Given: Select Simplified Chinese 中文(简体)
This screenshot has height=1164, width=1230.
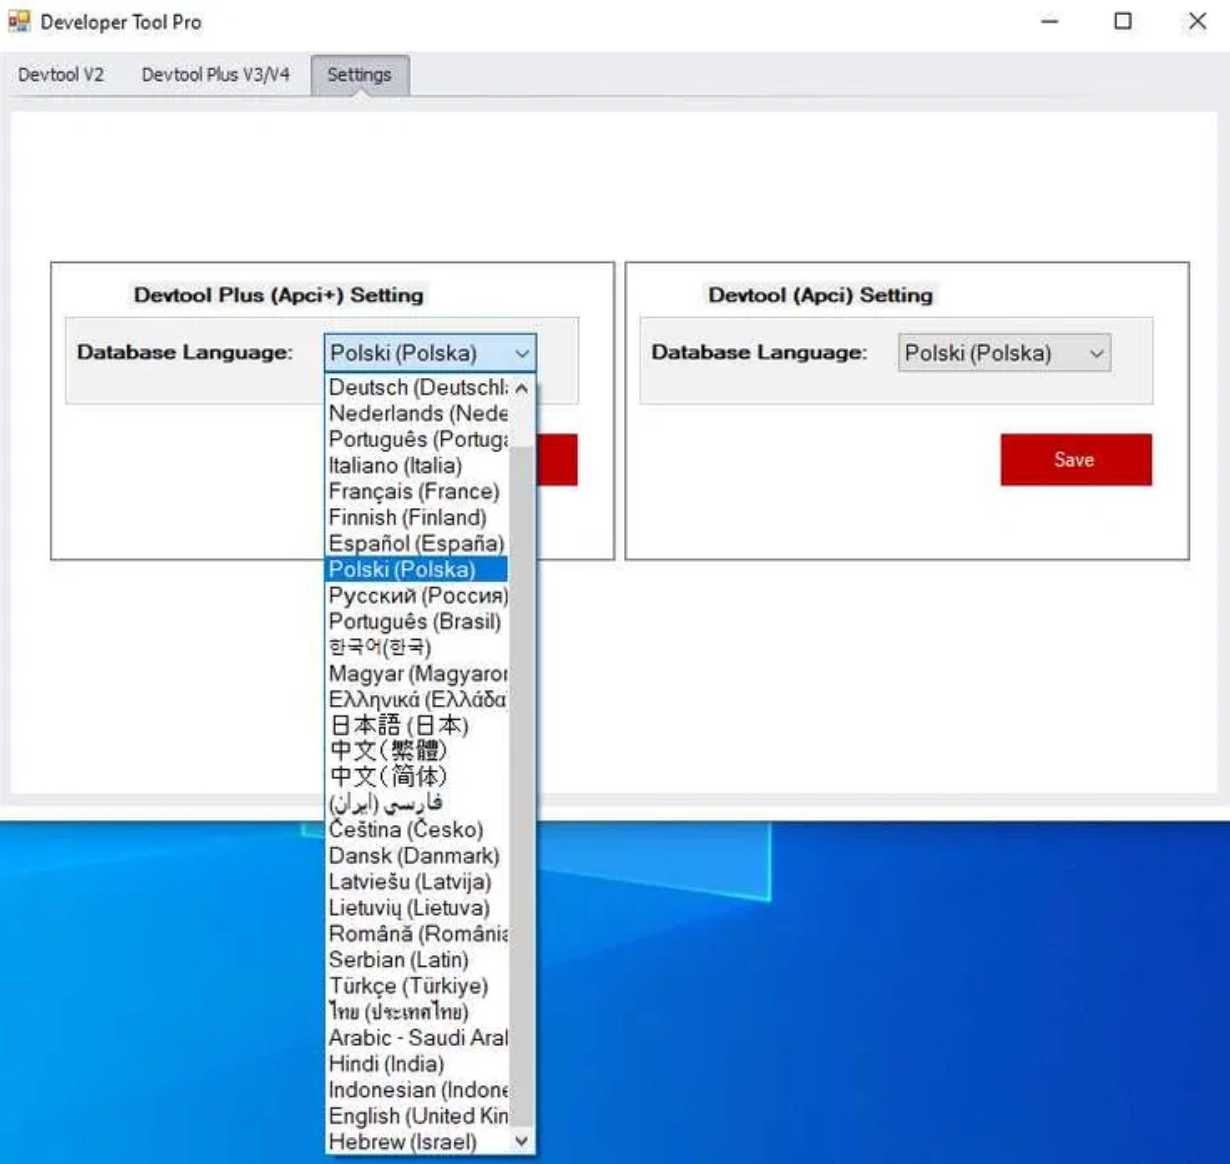Looking at the screenshot, I should click(418, 777).
